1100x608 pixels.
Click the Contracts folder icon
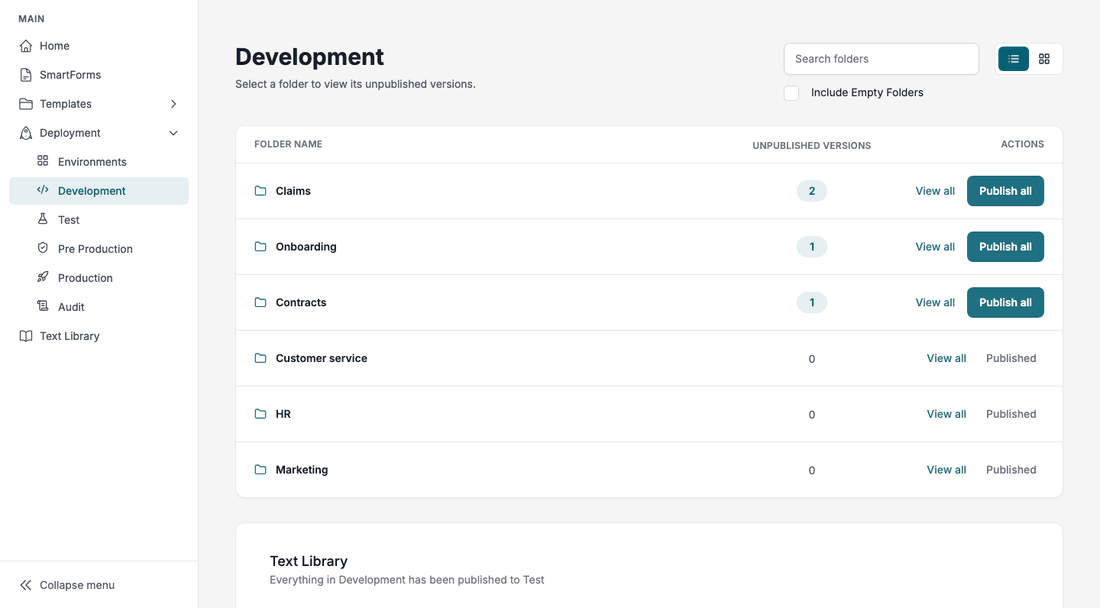tap(260, 302)
